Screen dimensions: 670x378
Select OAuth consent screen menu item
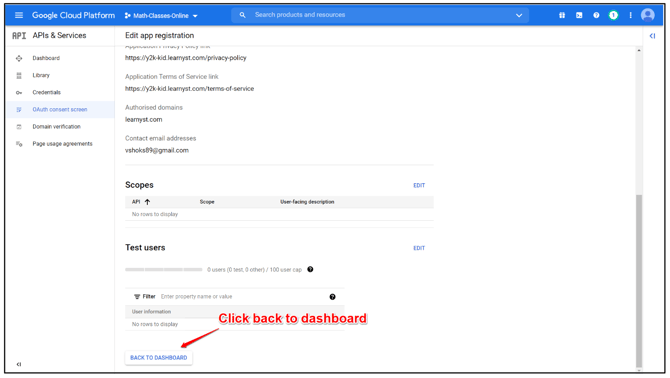click(61, 109)
